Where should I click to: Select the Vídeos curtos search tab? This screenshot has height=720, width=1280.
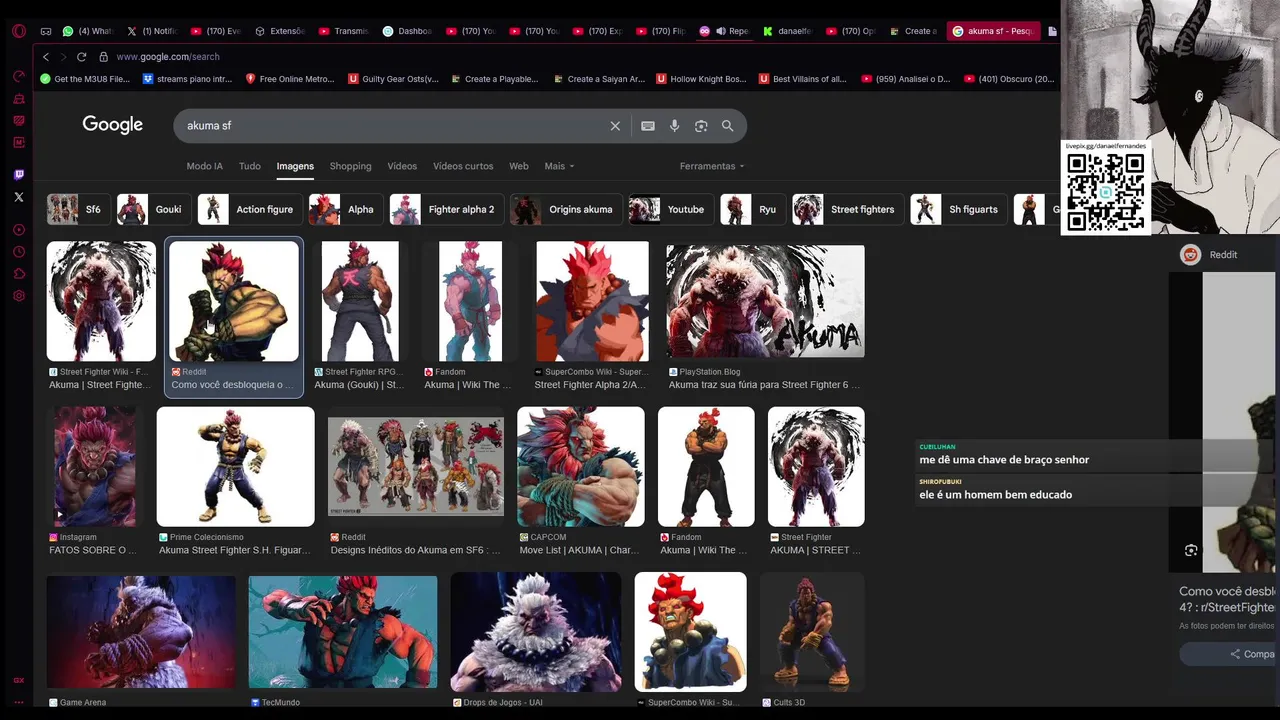pyautogui.click(x=463, y=166)
